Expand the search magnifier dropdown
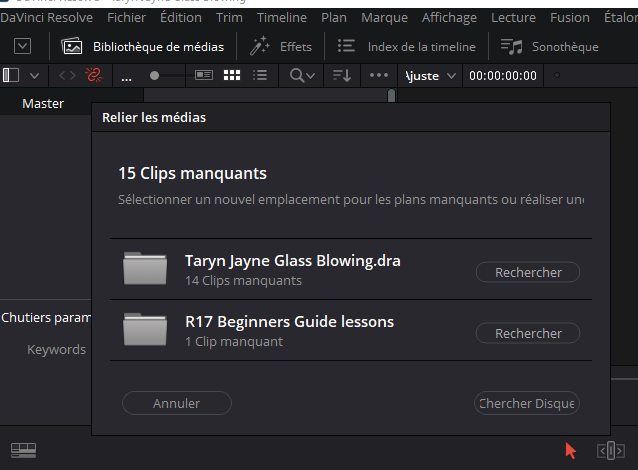The image size is (638, 470). coord(302,75)
